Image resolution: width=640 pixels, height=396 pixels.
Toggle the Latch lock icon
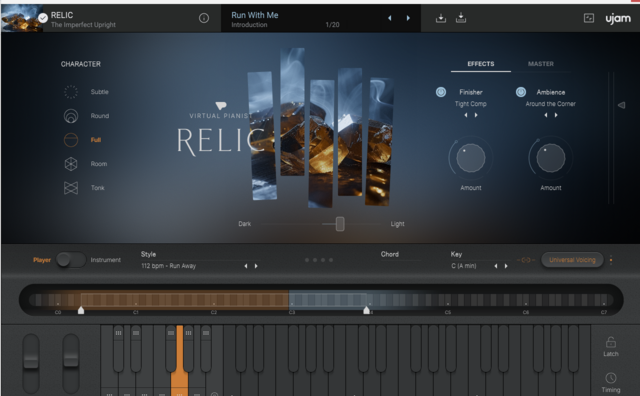611,342
